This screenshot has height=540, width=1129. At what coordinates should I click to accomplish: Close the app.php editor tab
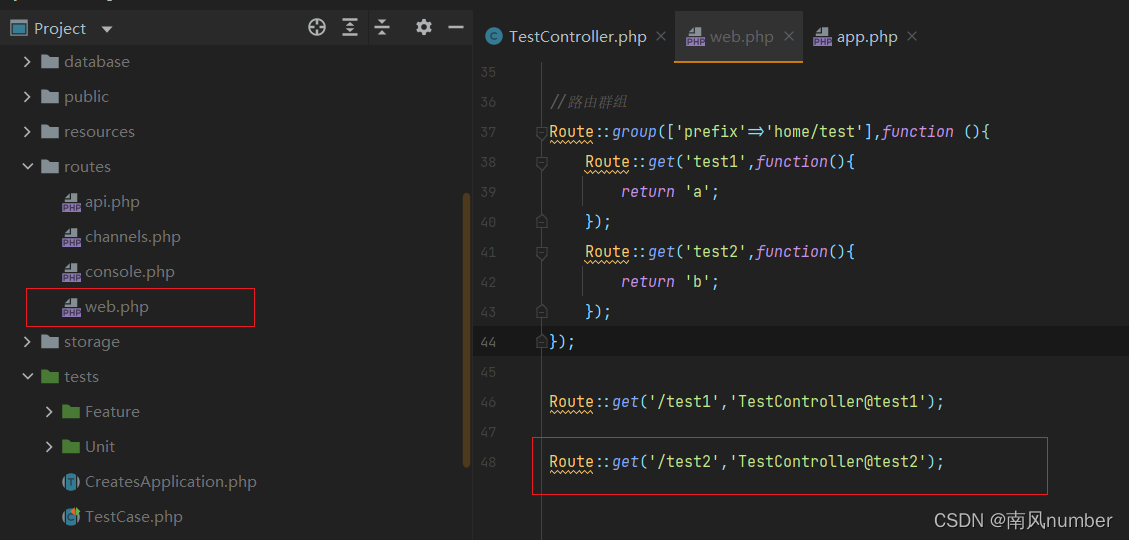pyautogui.click(x=912, y=36)
